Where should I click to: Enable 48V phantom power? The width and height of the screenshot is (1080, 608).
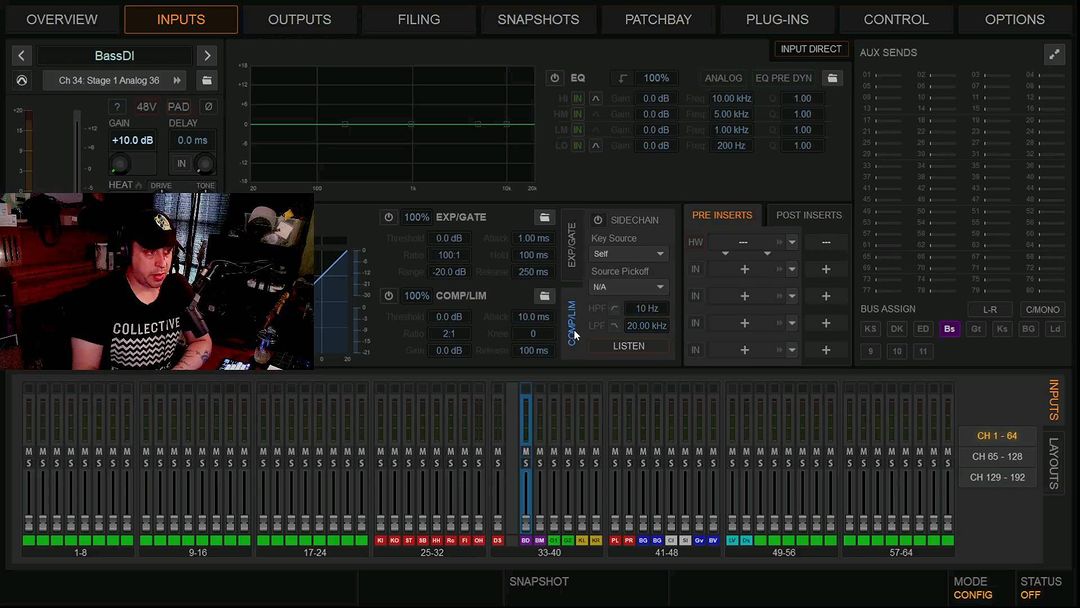(146, 107)
